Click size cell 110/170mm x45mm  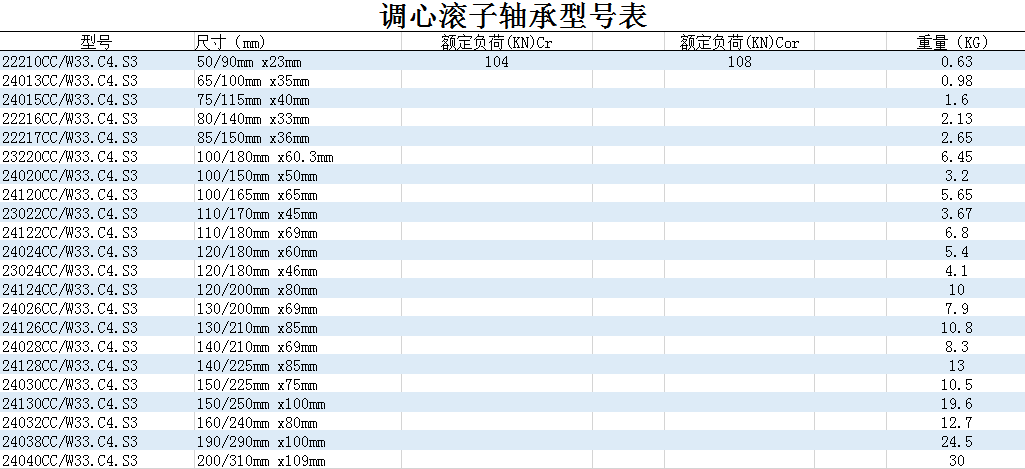coord(257,214)
